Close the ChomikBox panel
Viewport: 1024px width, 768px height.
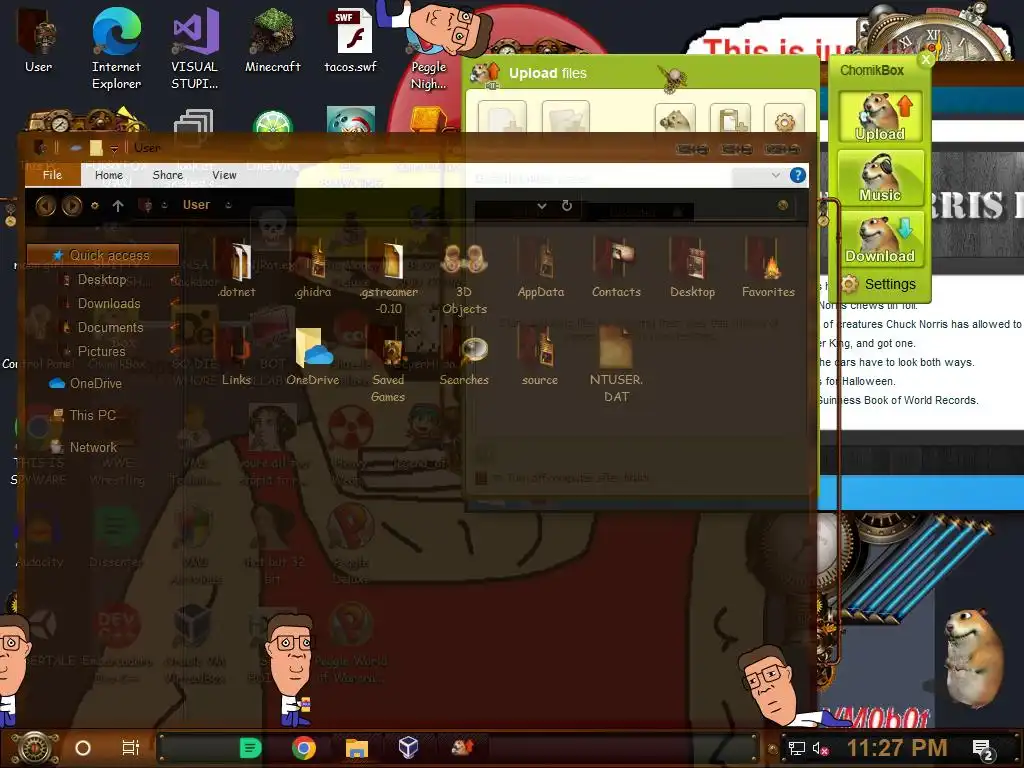coord(925,59)
